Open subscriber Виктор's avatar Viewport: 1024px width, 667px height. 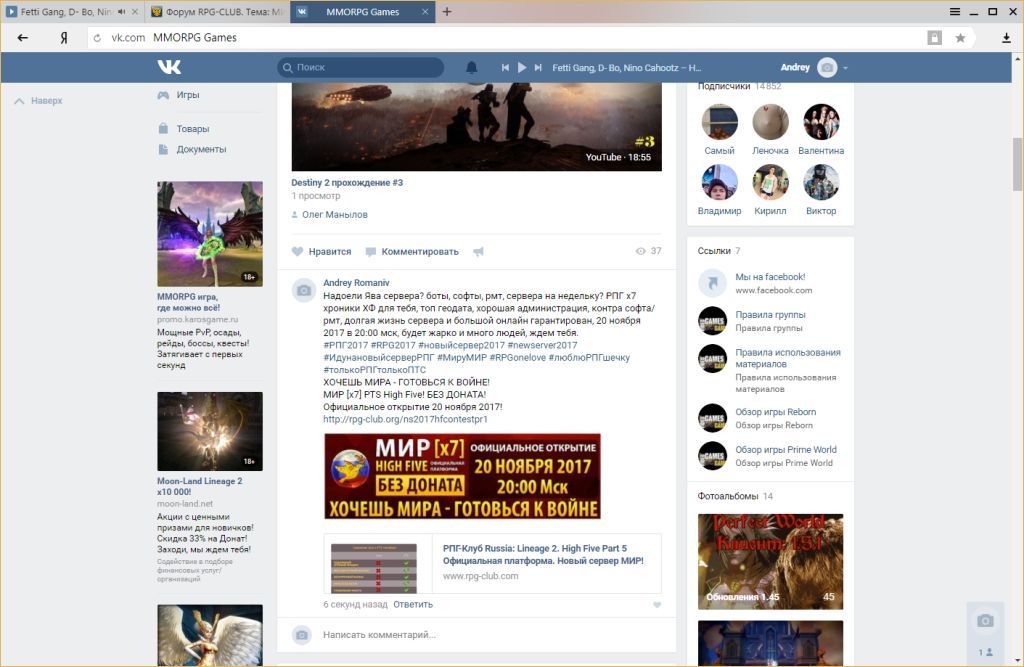[x=821, y=182]
